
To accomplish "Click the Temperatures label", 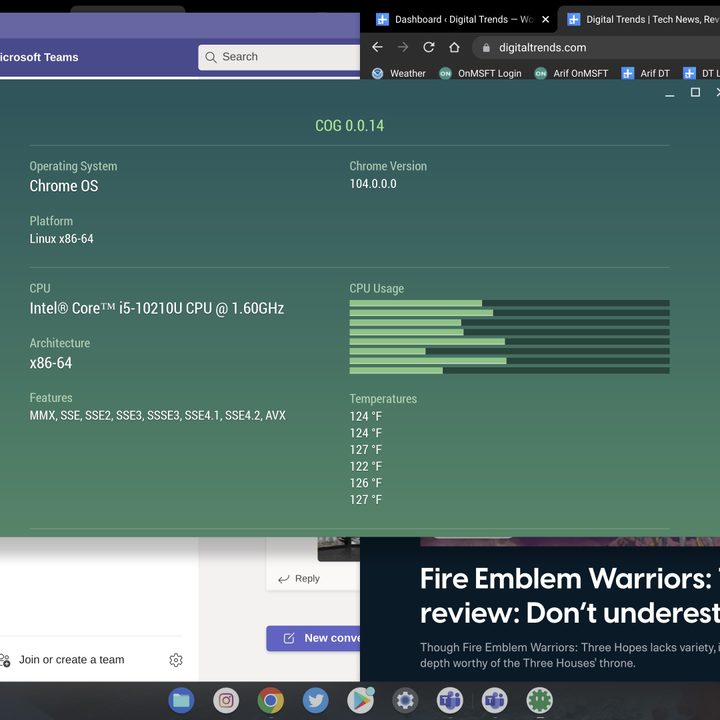I will (383, 399).
